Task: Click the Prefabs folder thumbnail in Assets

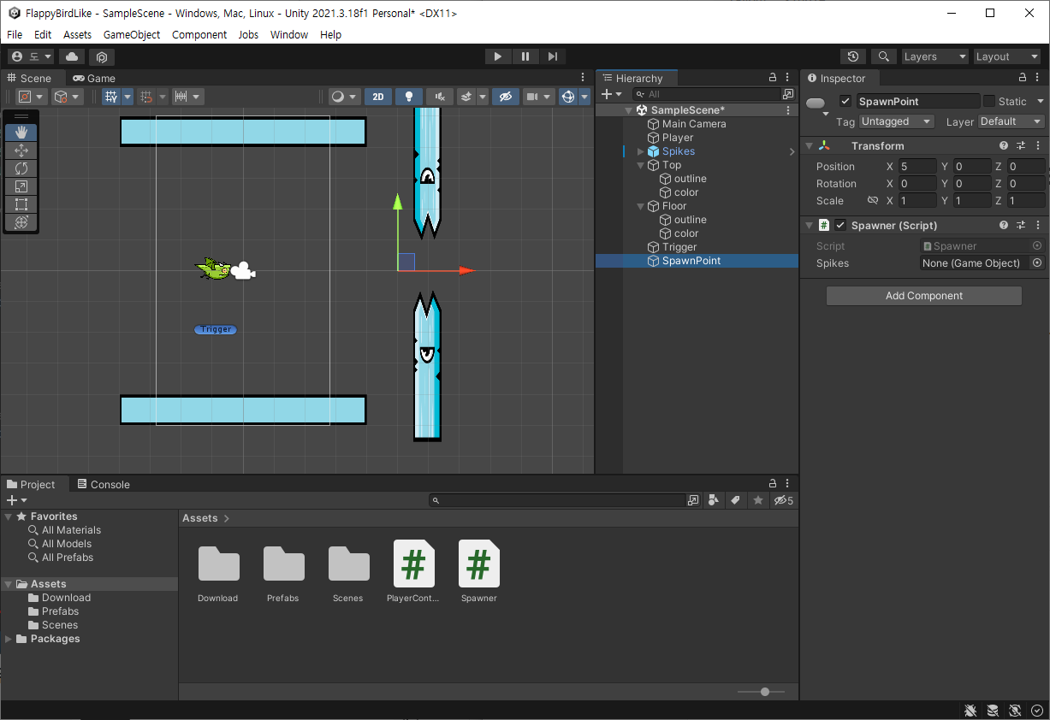Action: (x=284, y=564)
